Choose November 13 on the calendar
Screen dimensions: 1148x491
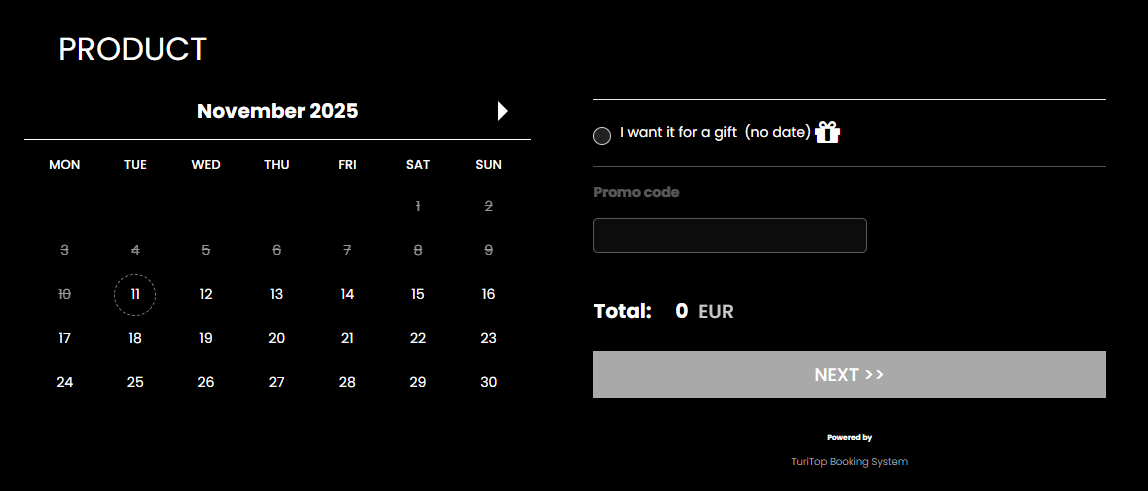coord(277,294)
